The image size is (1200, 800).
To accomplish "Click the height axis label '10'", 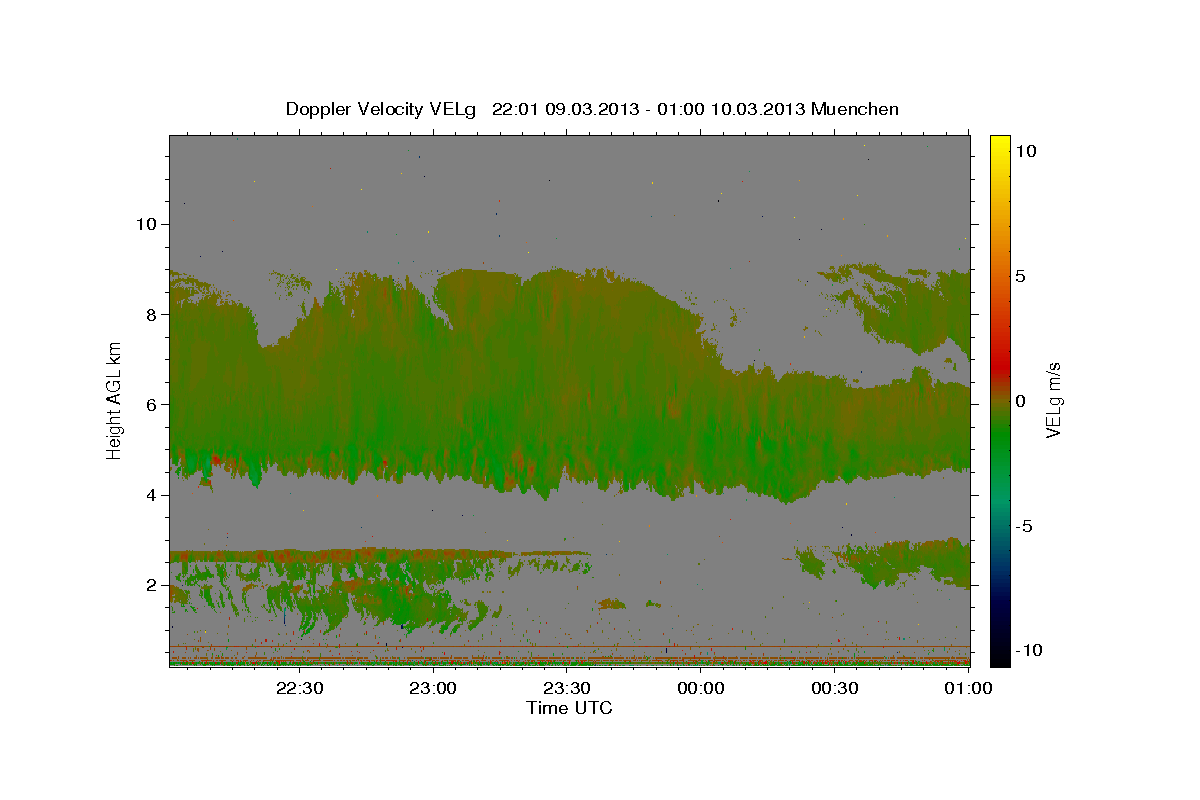I will click(x=145, y=224).
